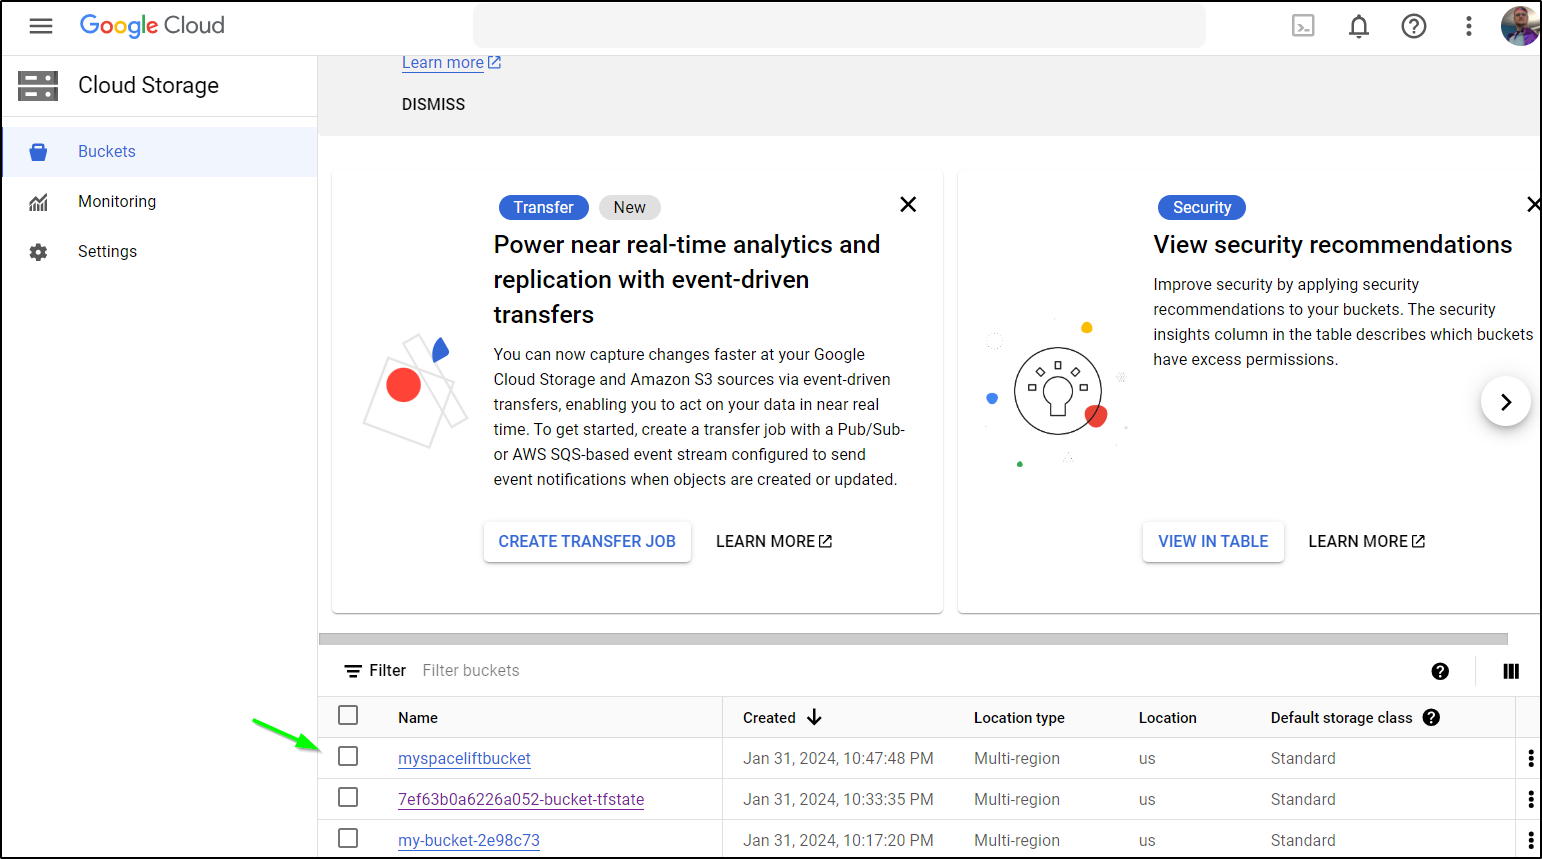
Task: Open more actions for 7ef63b0a6226a052-bucket-tfstate row
Action: point(1530,800)
